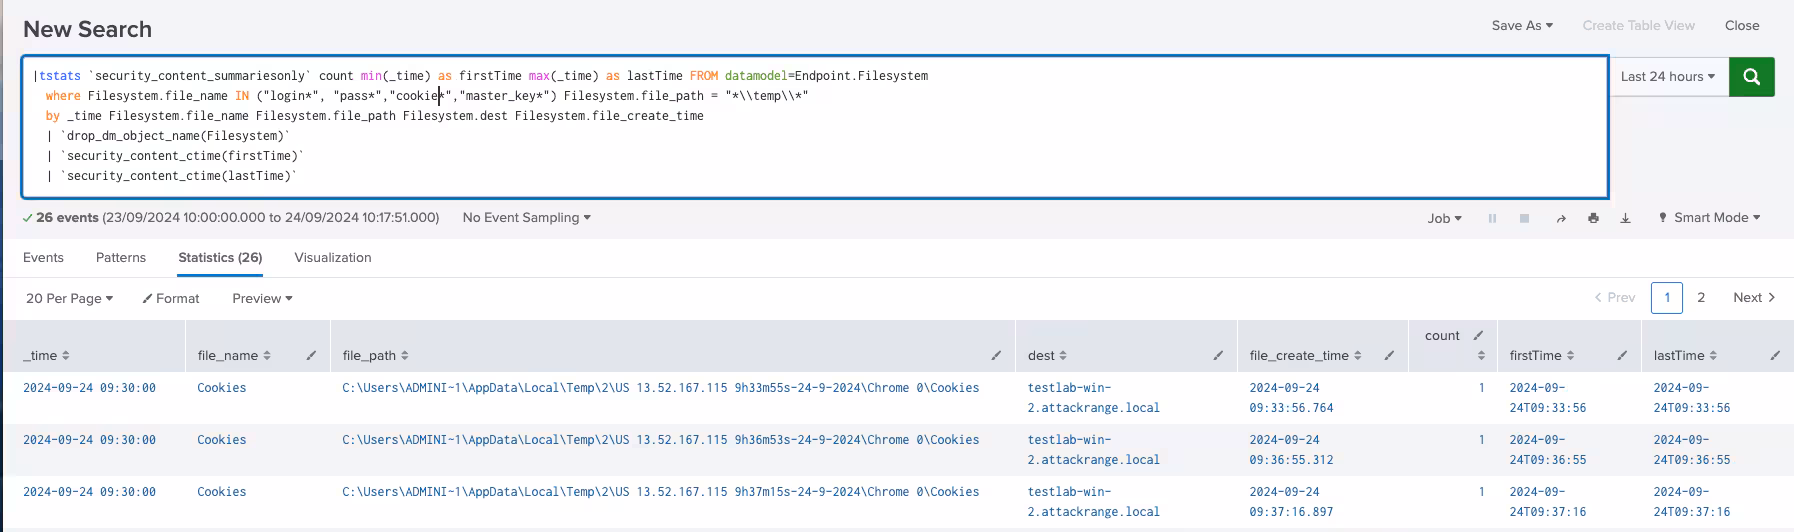1794x532 pixels.
Task: Sort results by _time column
Action: [46, 355]
